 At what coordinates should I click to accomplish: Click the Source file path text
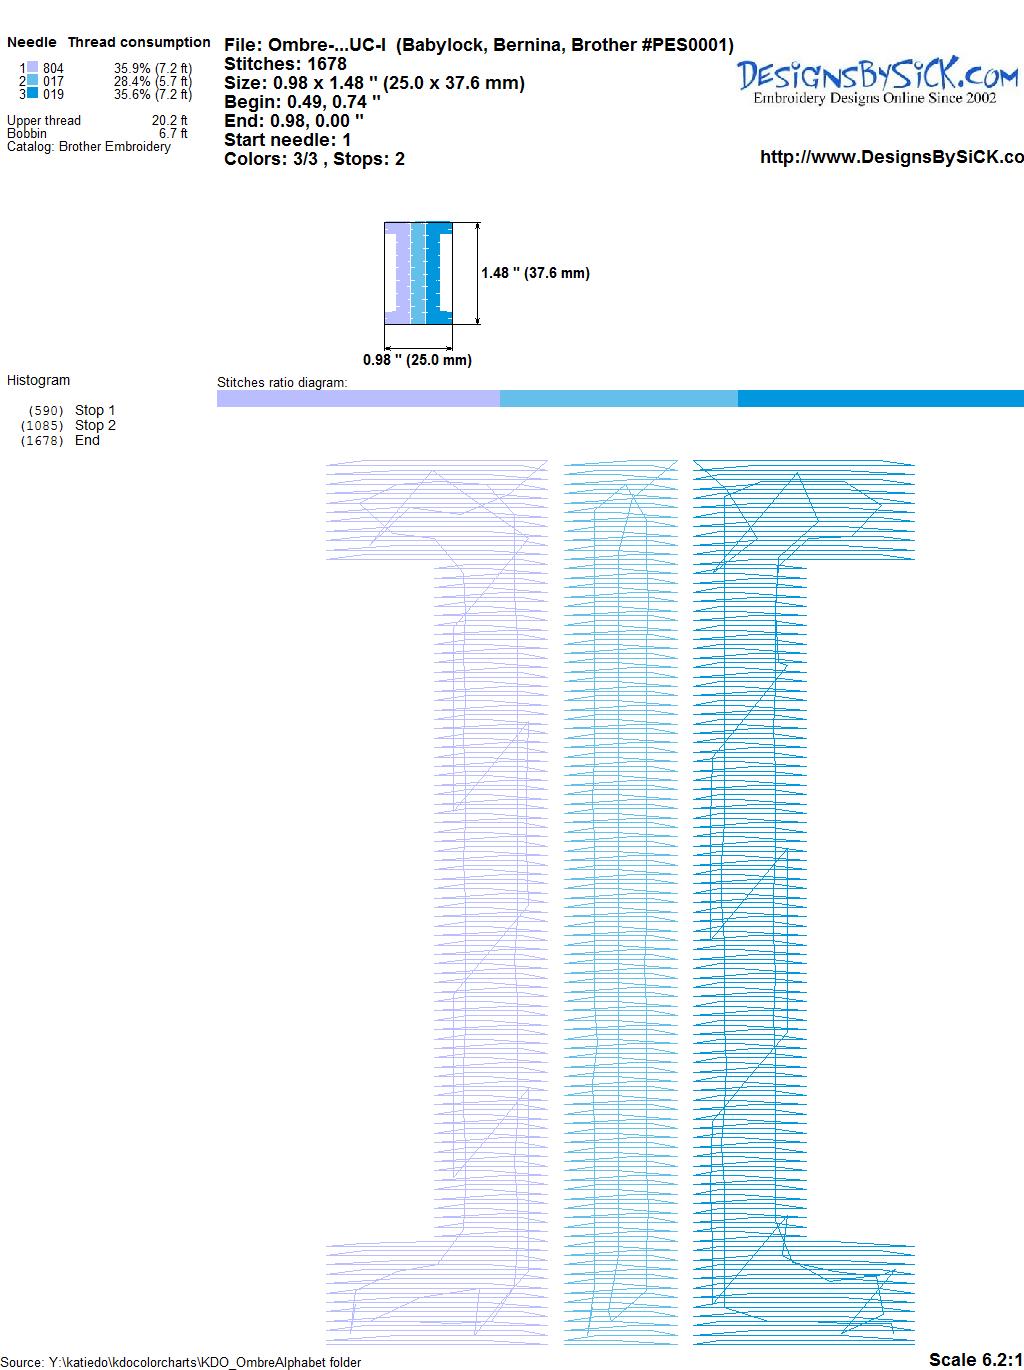tap(181, 1362)
